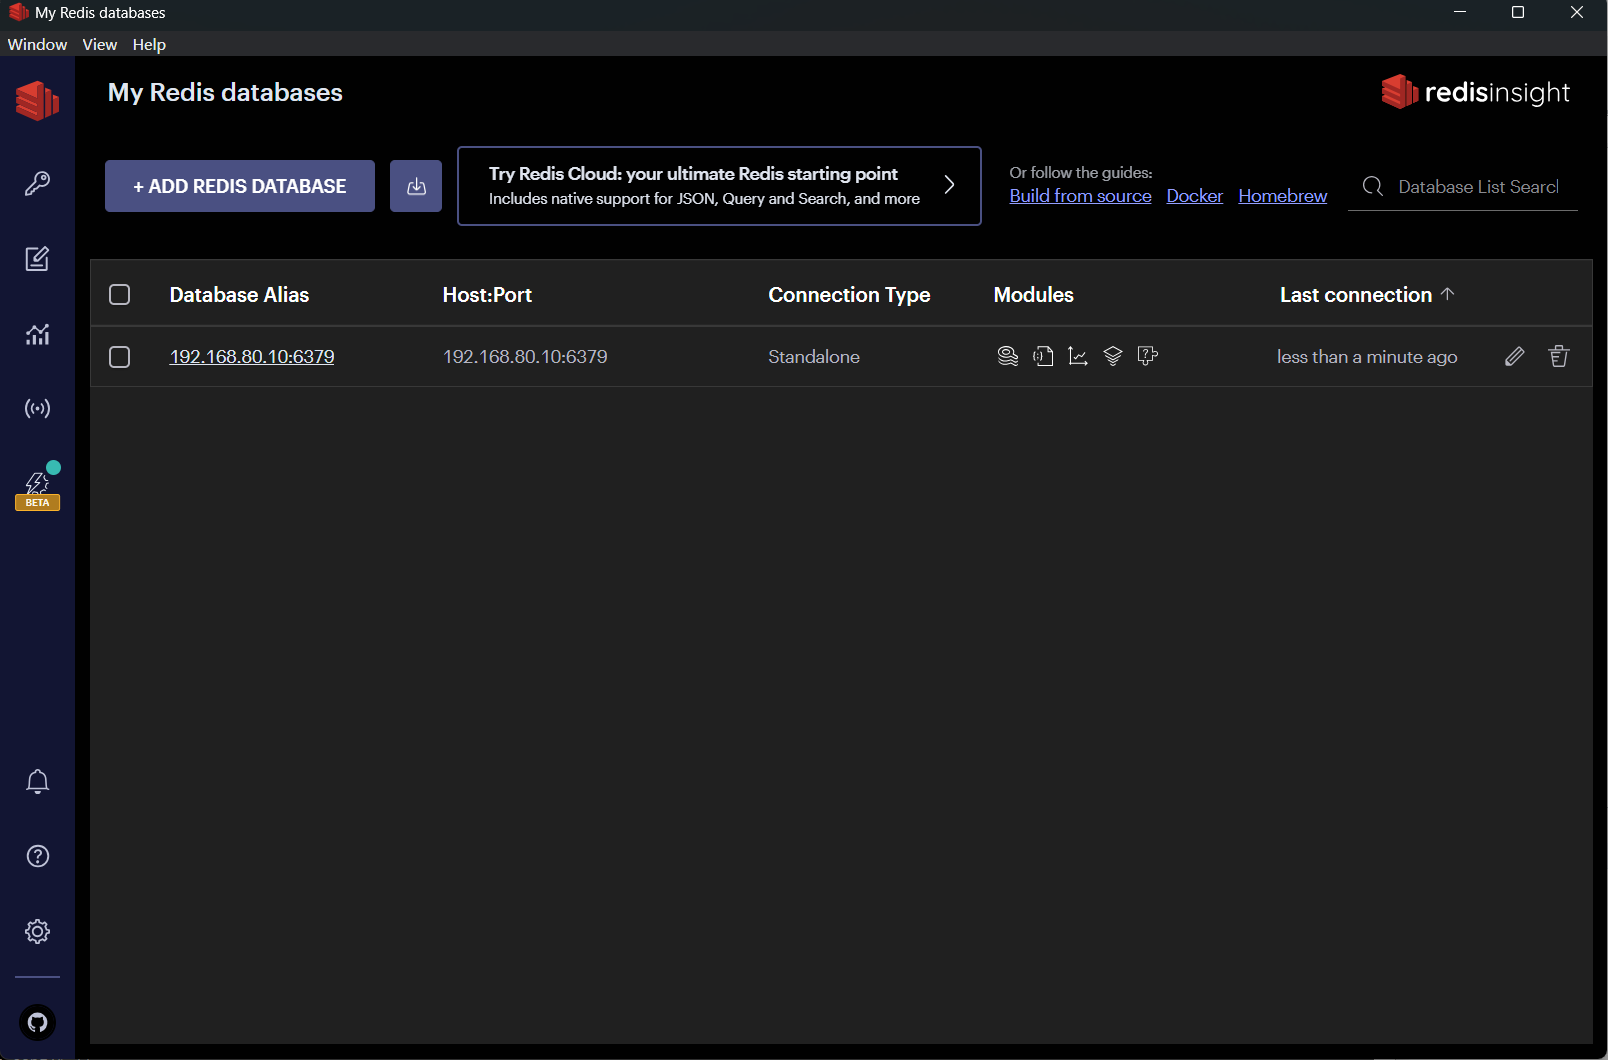Open the Window menu
Screen dimensions: 1608x1060
pyautogui.click(x=37, y=44)
